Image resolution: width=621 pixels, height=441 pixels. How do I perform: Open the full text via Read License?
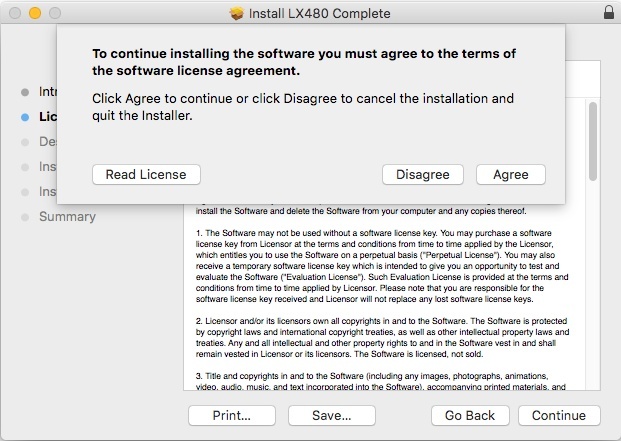pos(146,174)
